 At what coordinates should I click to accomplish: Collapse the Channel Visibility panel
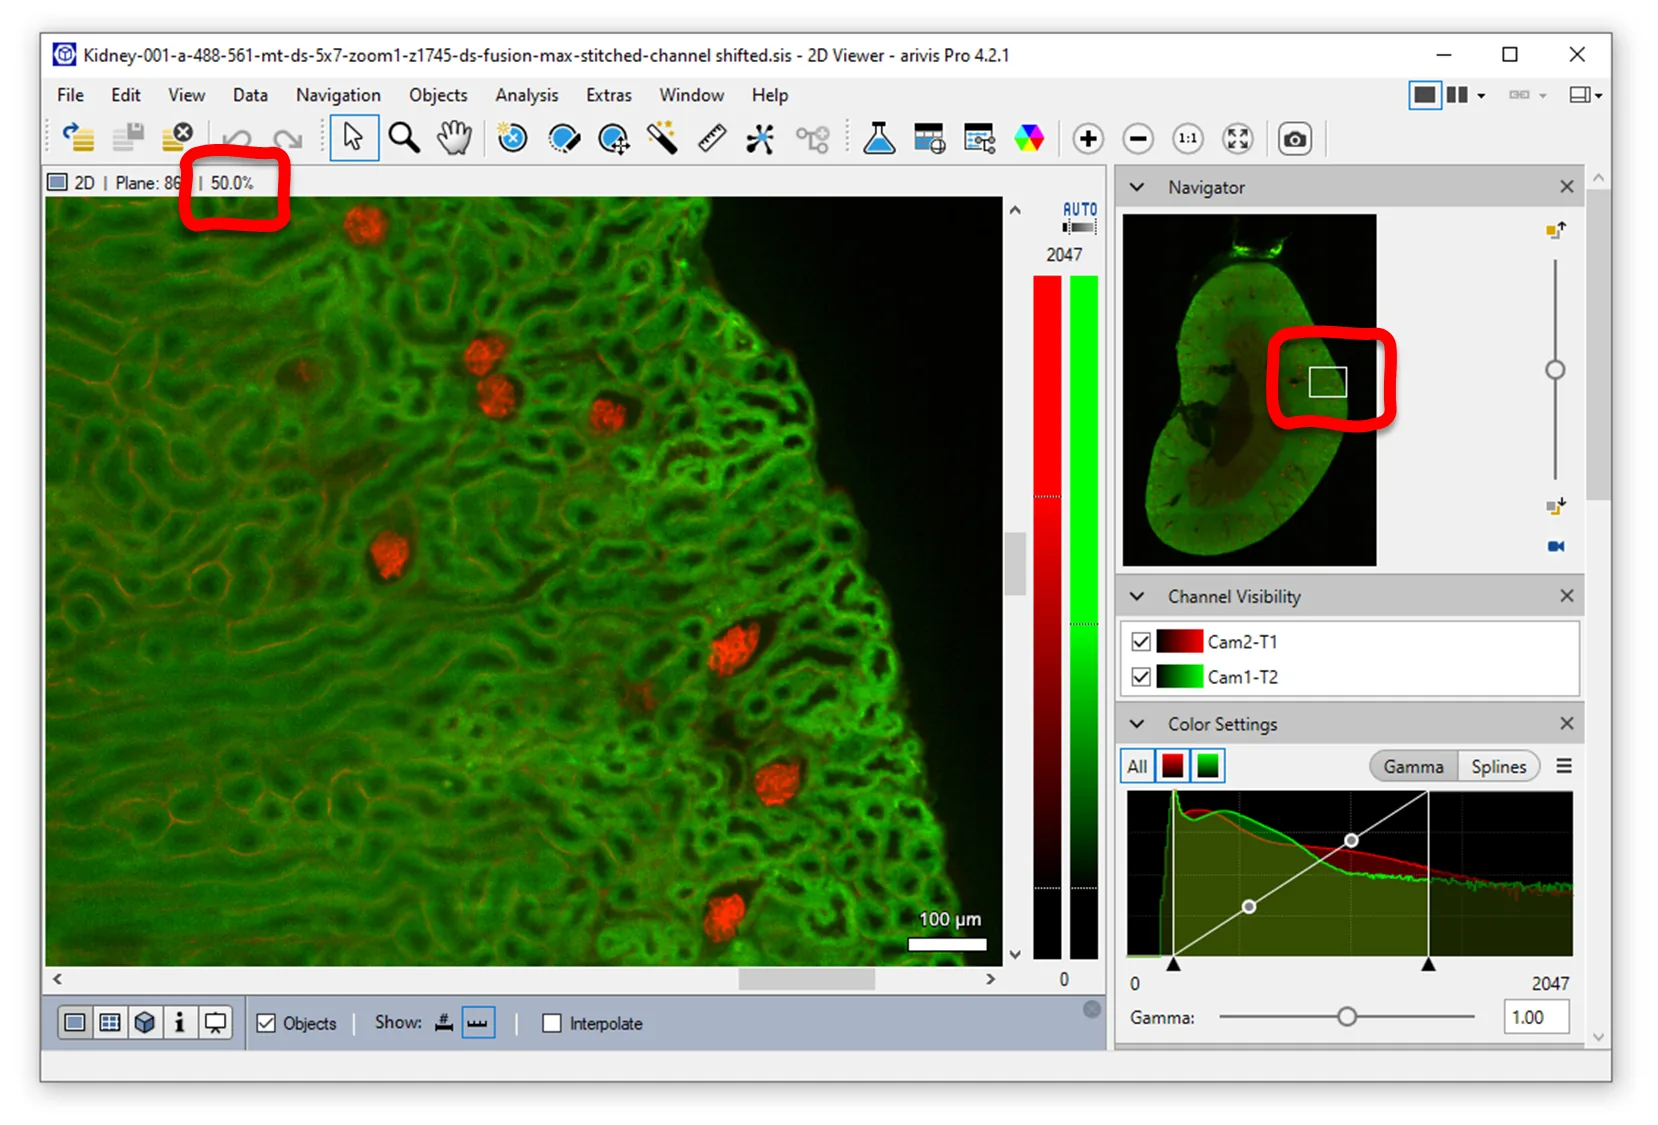(x=1137, y=596)
